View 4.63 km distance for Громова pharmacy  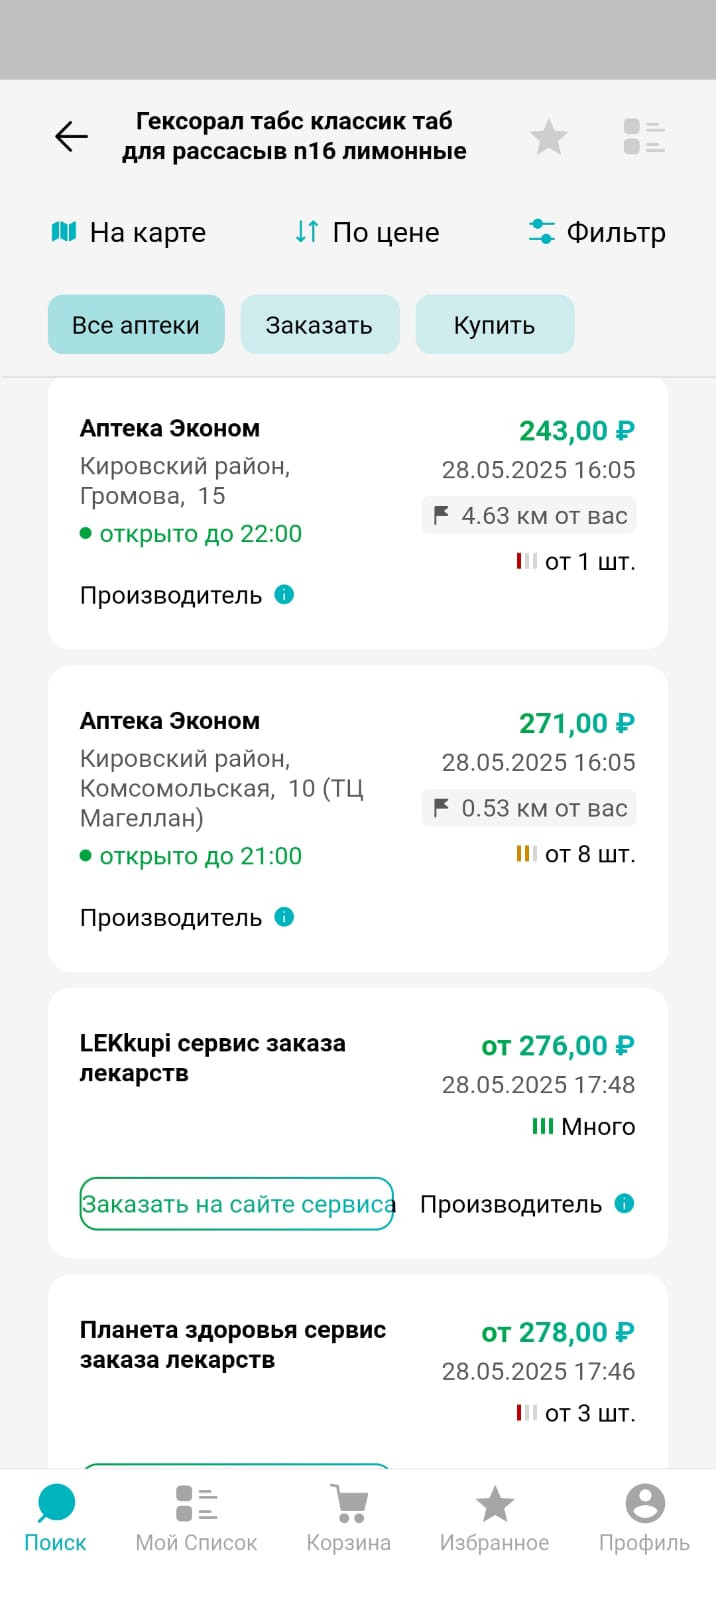(529, 516)
